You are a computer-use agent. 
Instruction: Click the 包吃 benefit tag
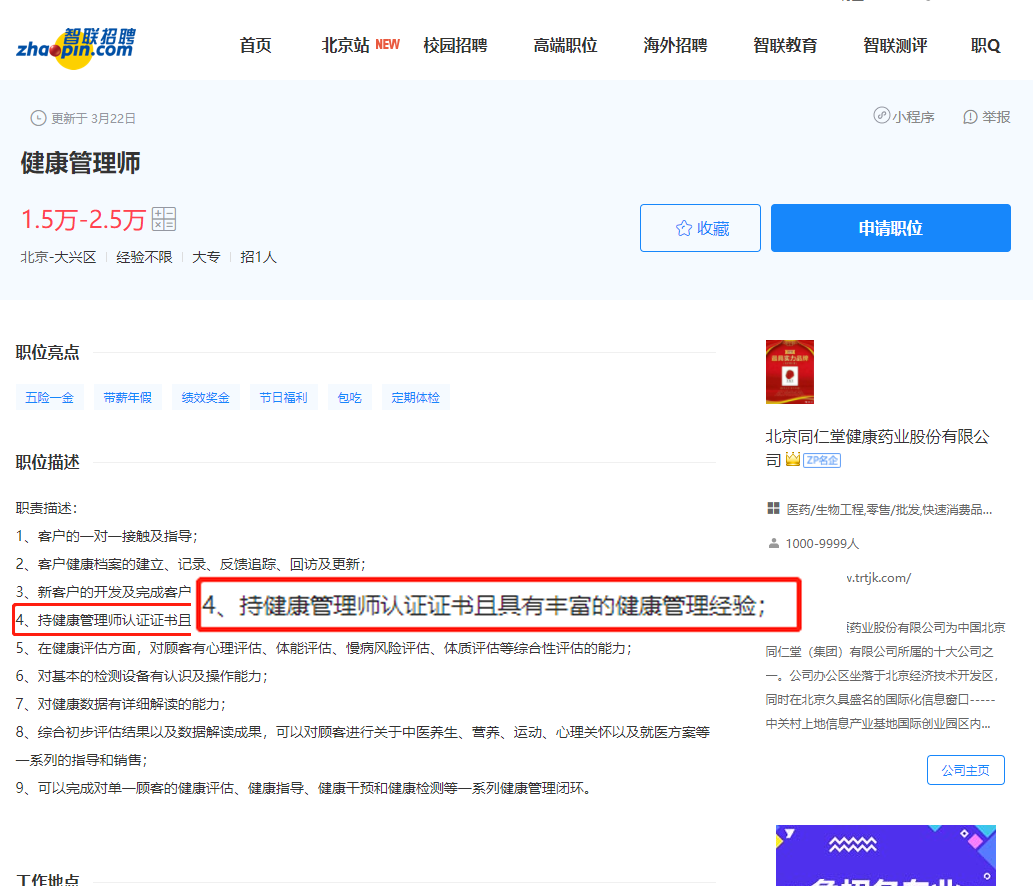(349, 397)
